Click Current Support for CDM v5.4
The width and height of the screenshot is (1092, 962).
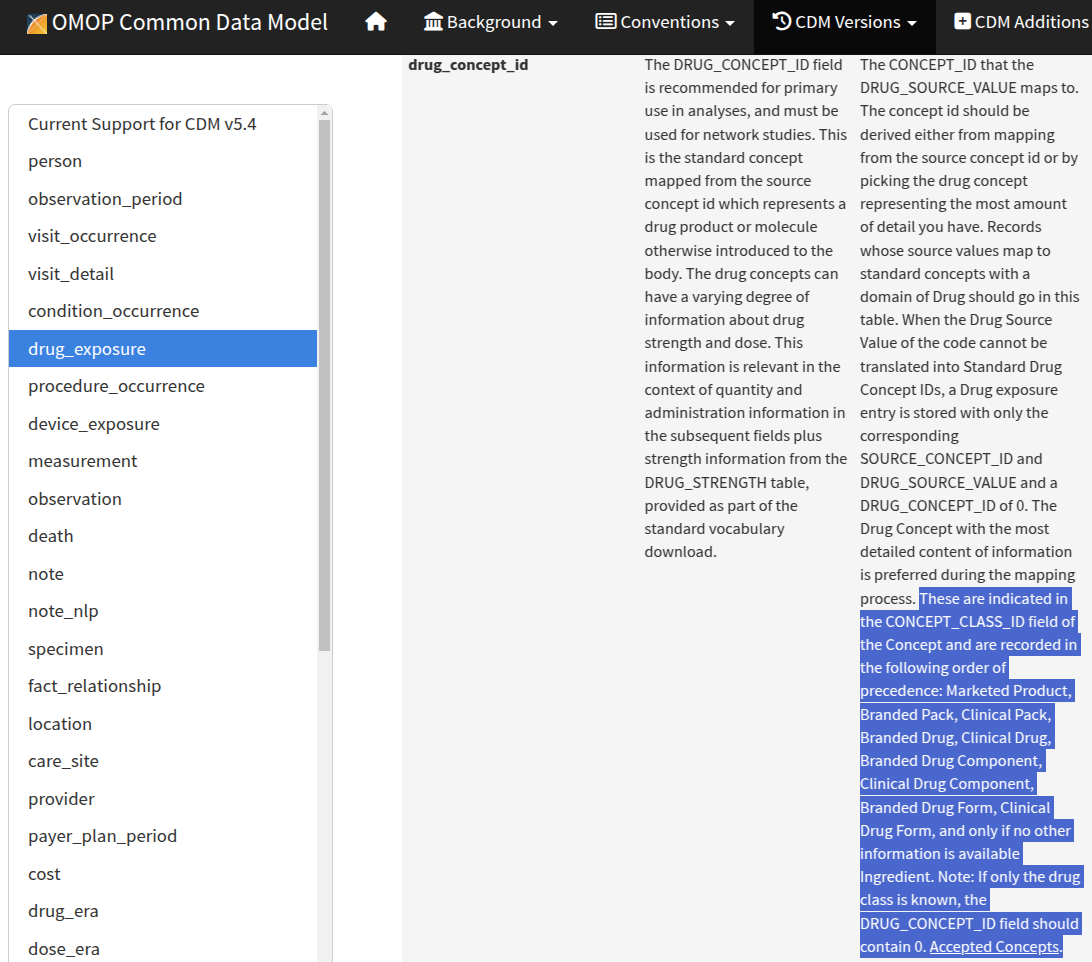click(142, 124)
